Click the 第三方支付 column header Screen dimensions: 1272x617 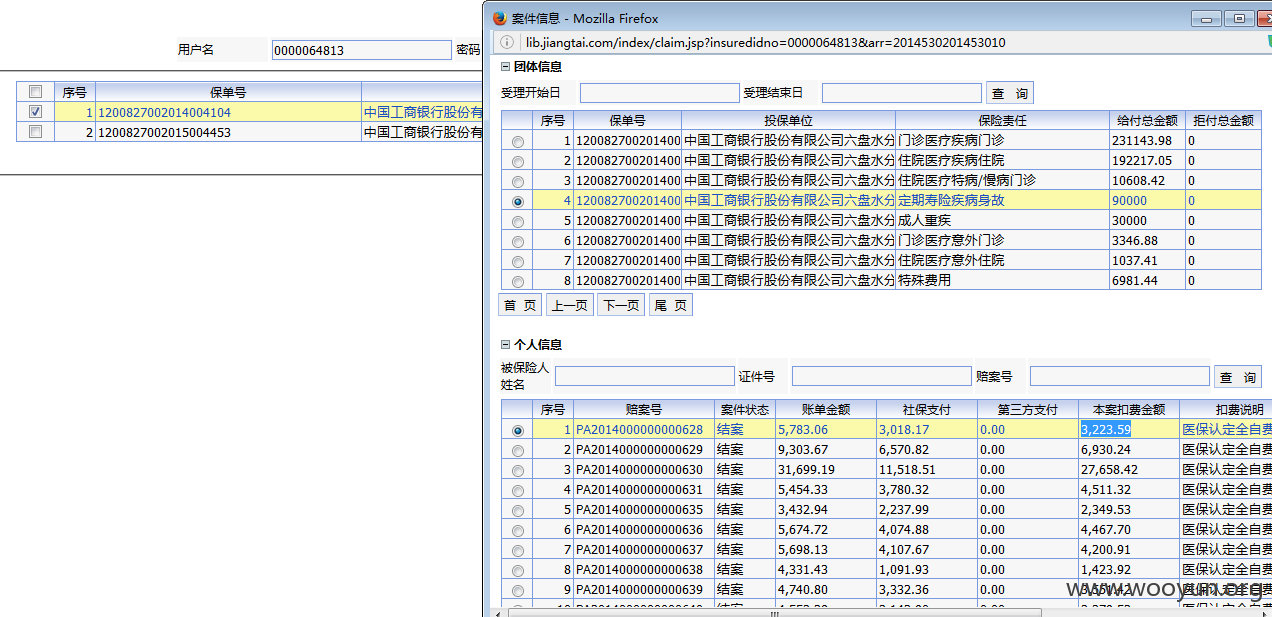point(1027,409)
